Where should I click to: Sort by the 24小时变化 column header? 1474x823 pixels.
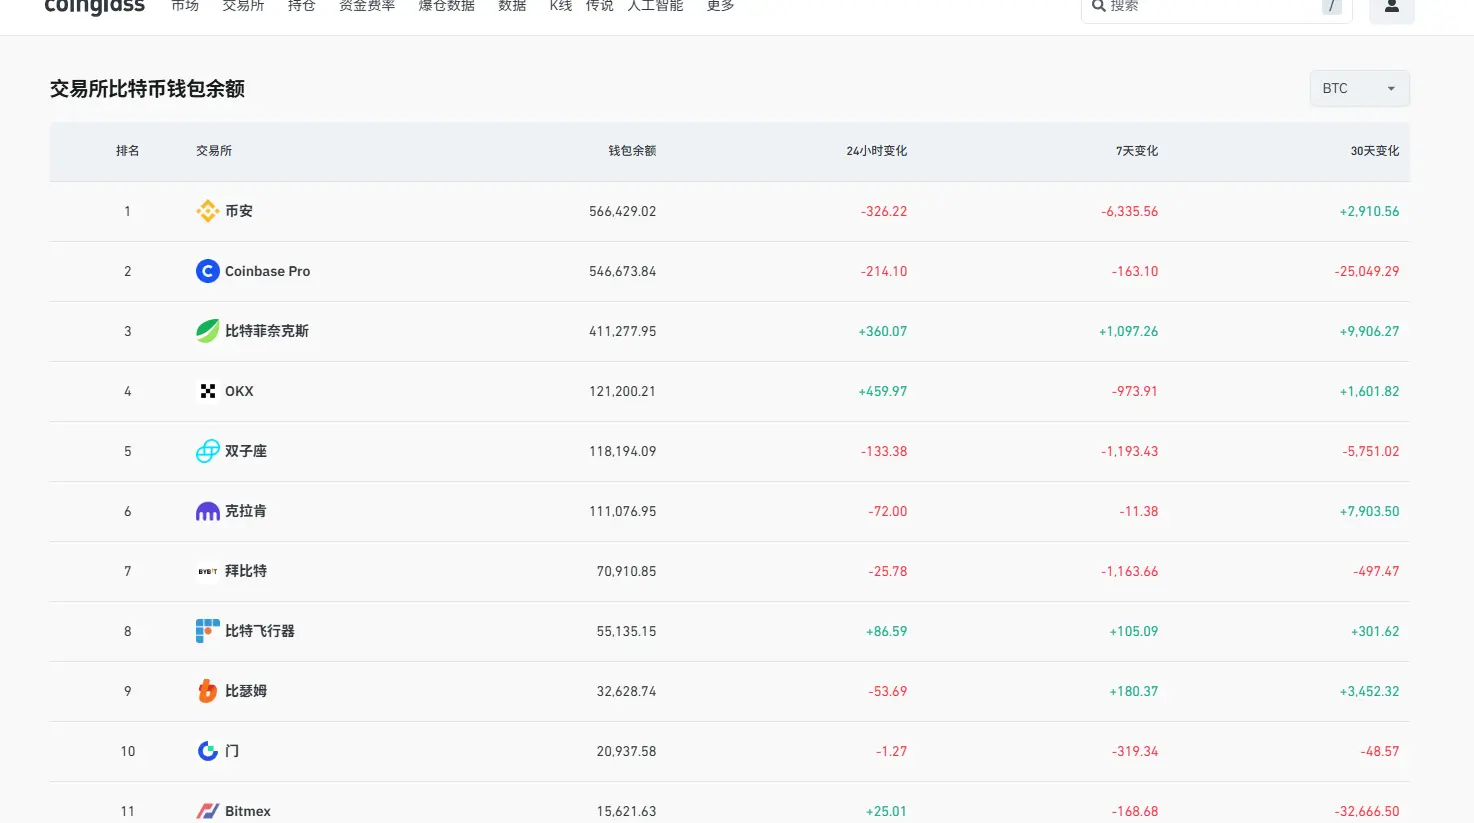[877, 151]
